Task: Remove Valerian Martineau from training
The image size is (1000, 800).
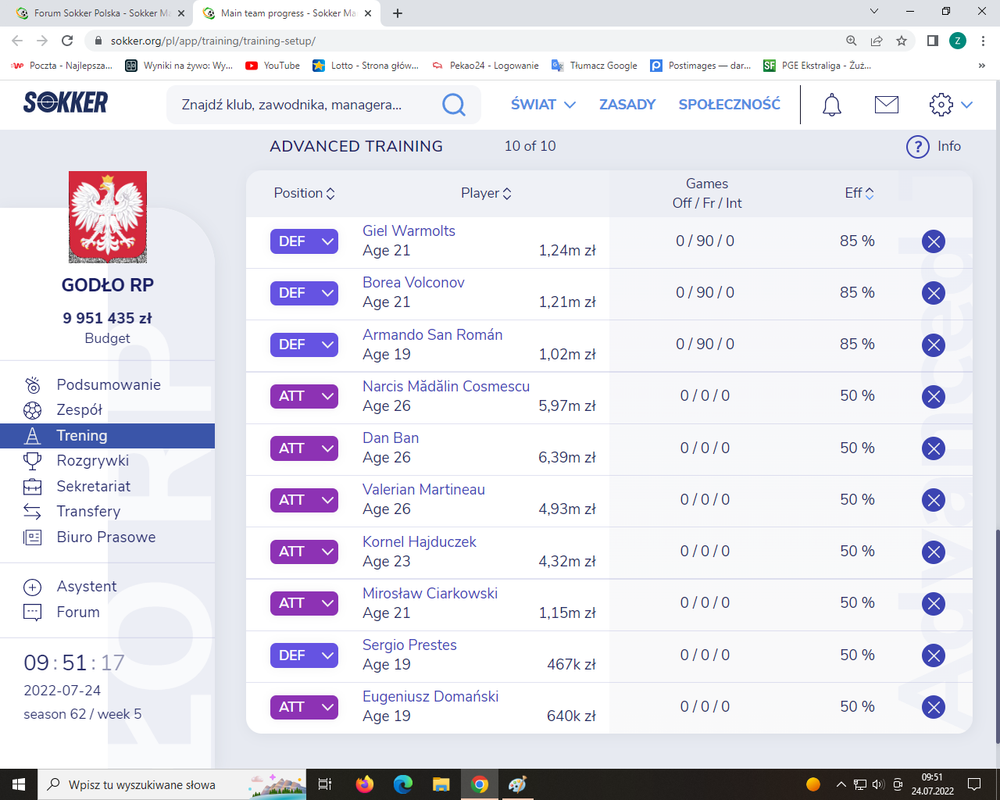Action: tap(933, 500)
